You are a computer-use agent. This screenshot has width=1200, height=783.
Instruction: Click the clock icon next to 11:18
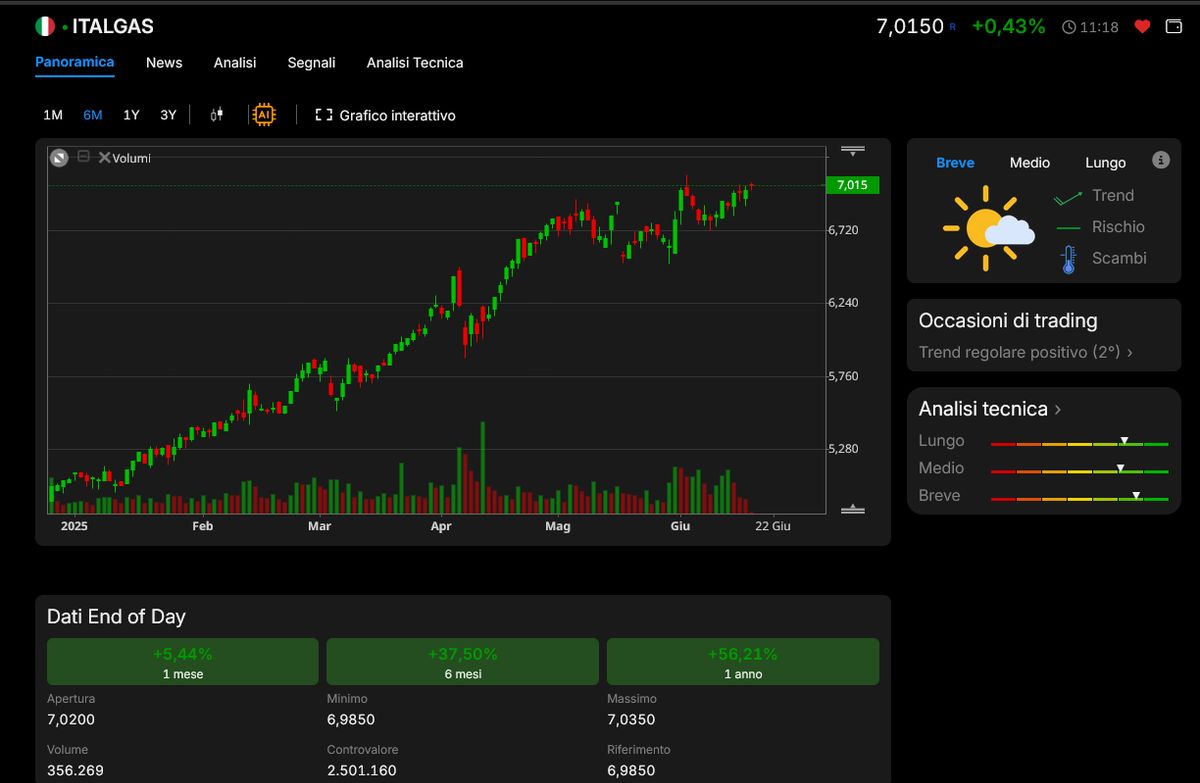pos(1070,28)
